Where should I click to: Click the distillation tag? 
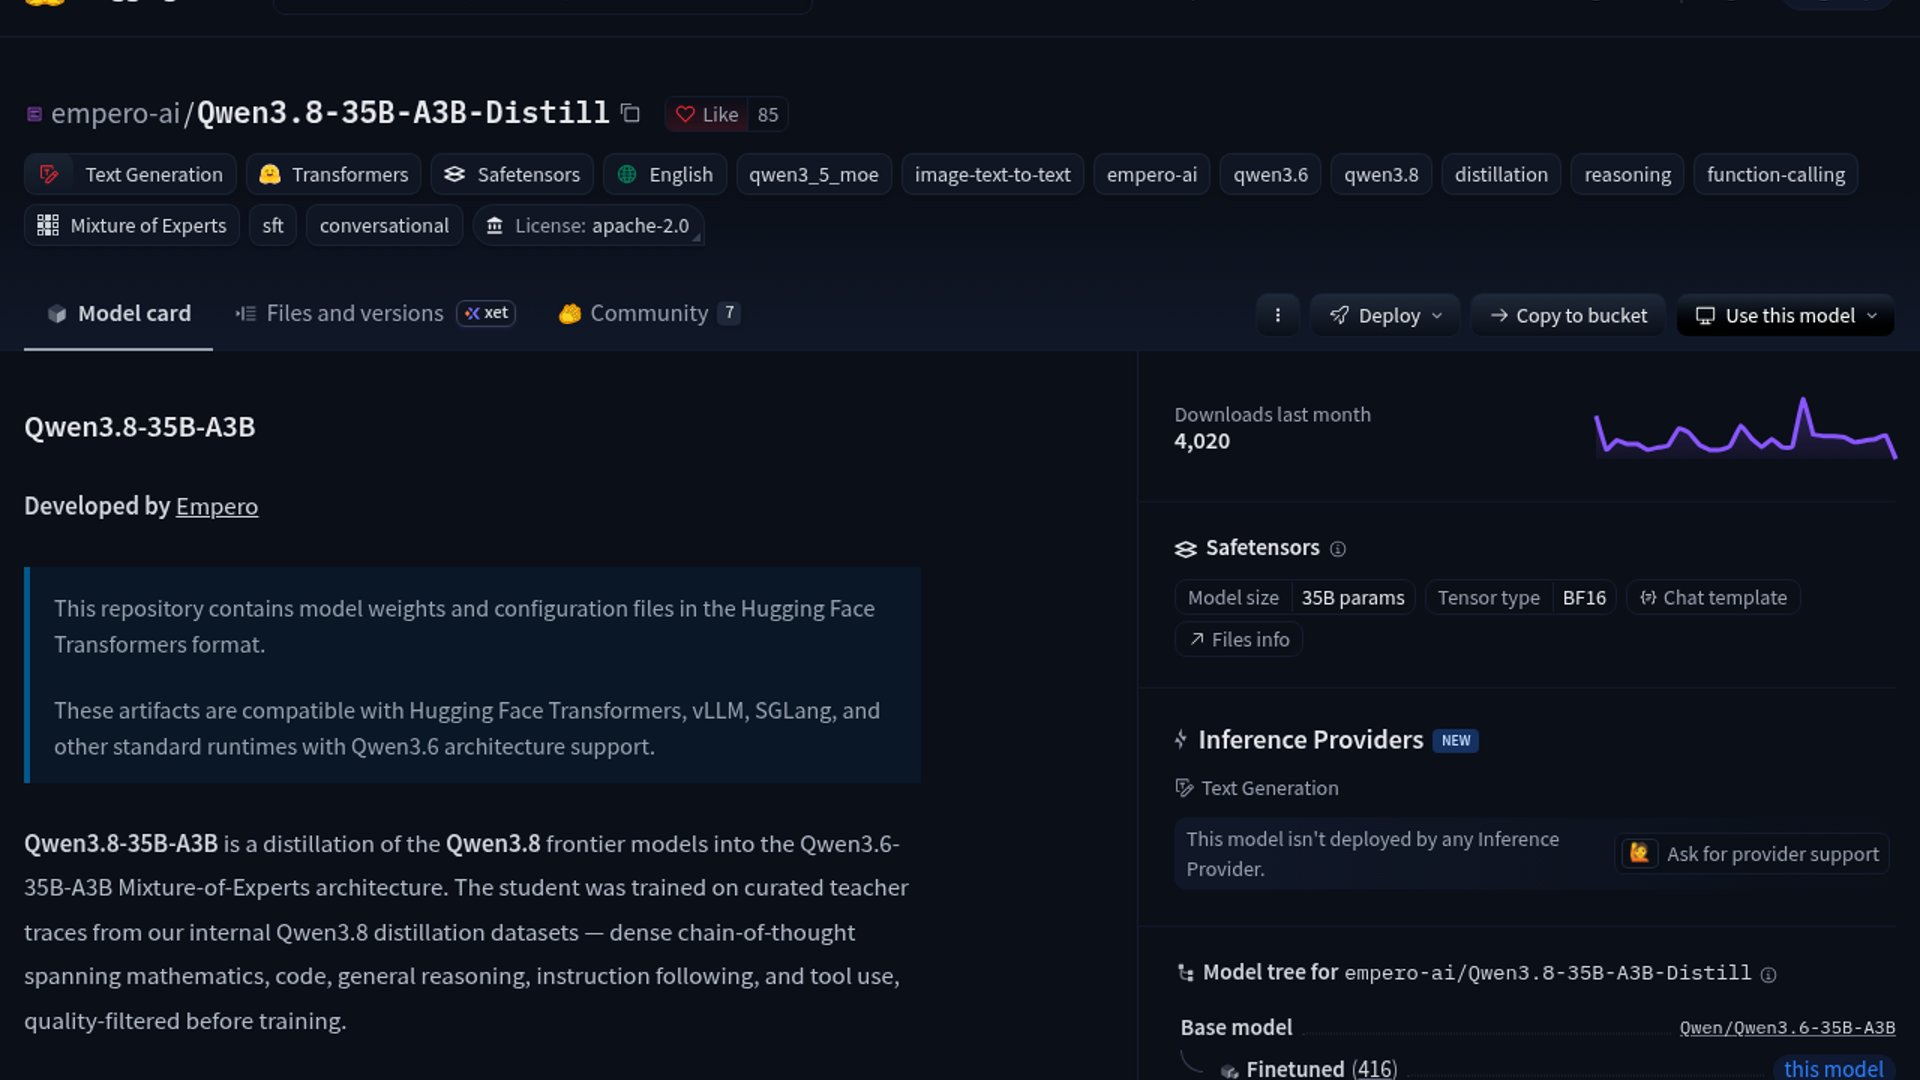(1500, 174)
